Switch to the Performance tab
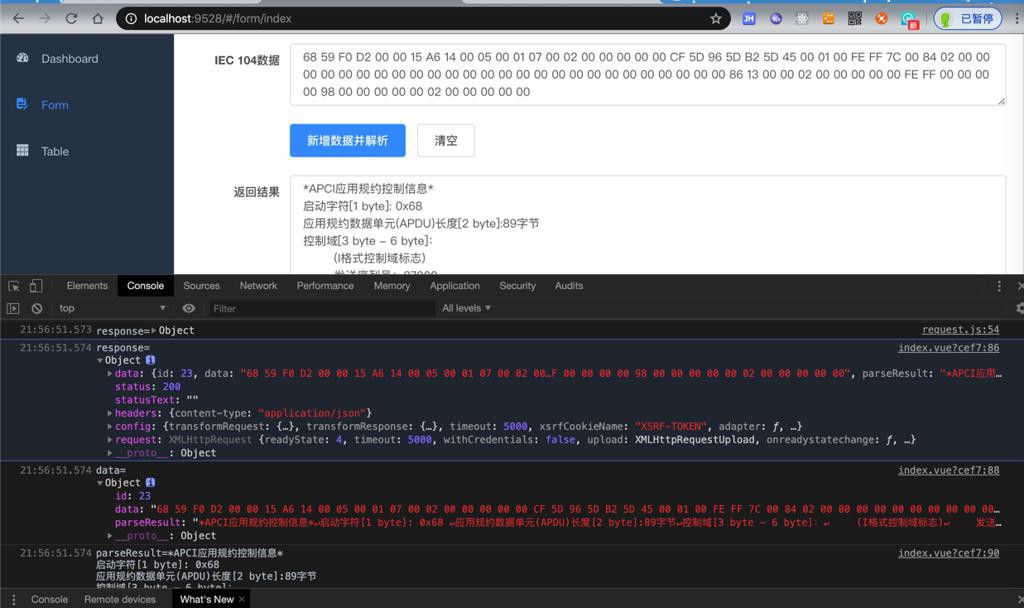1024x608 pixels. (x=325, y=286)
